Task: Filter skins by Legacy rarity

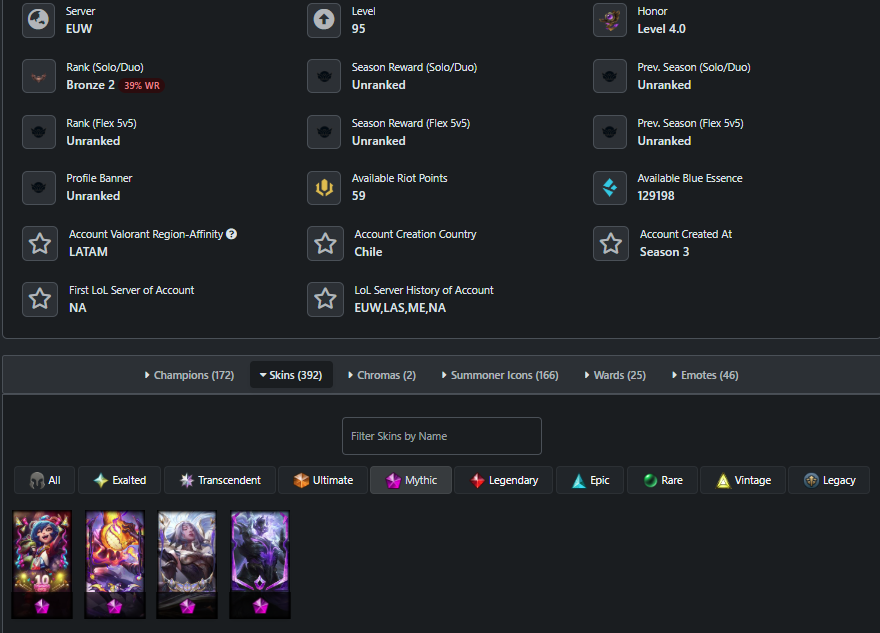Action: [x=829, y=480]
